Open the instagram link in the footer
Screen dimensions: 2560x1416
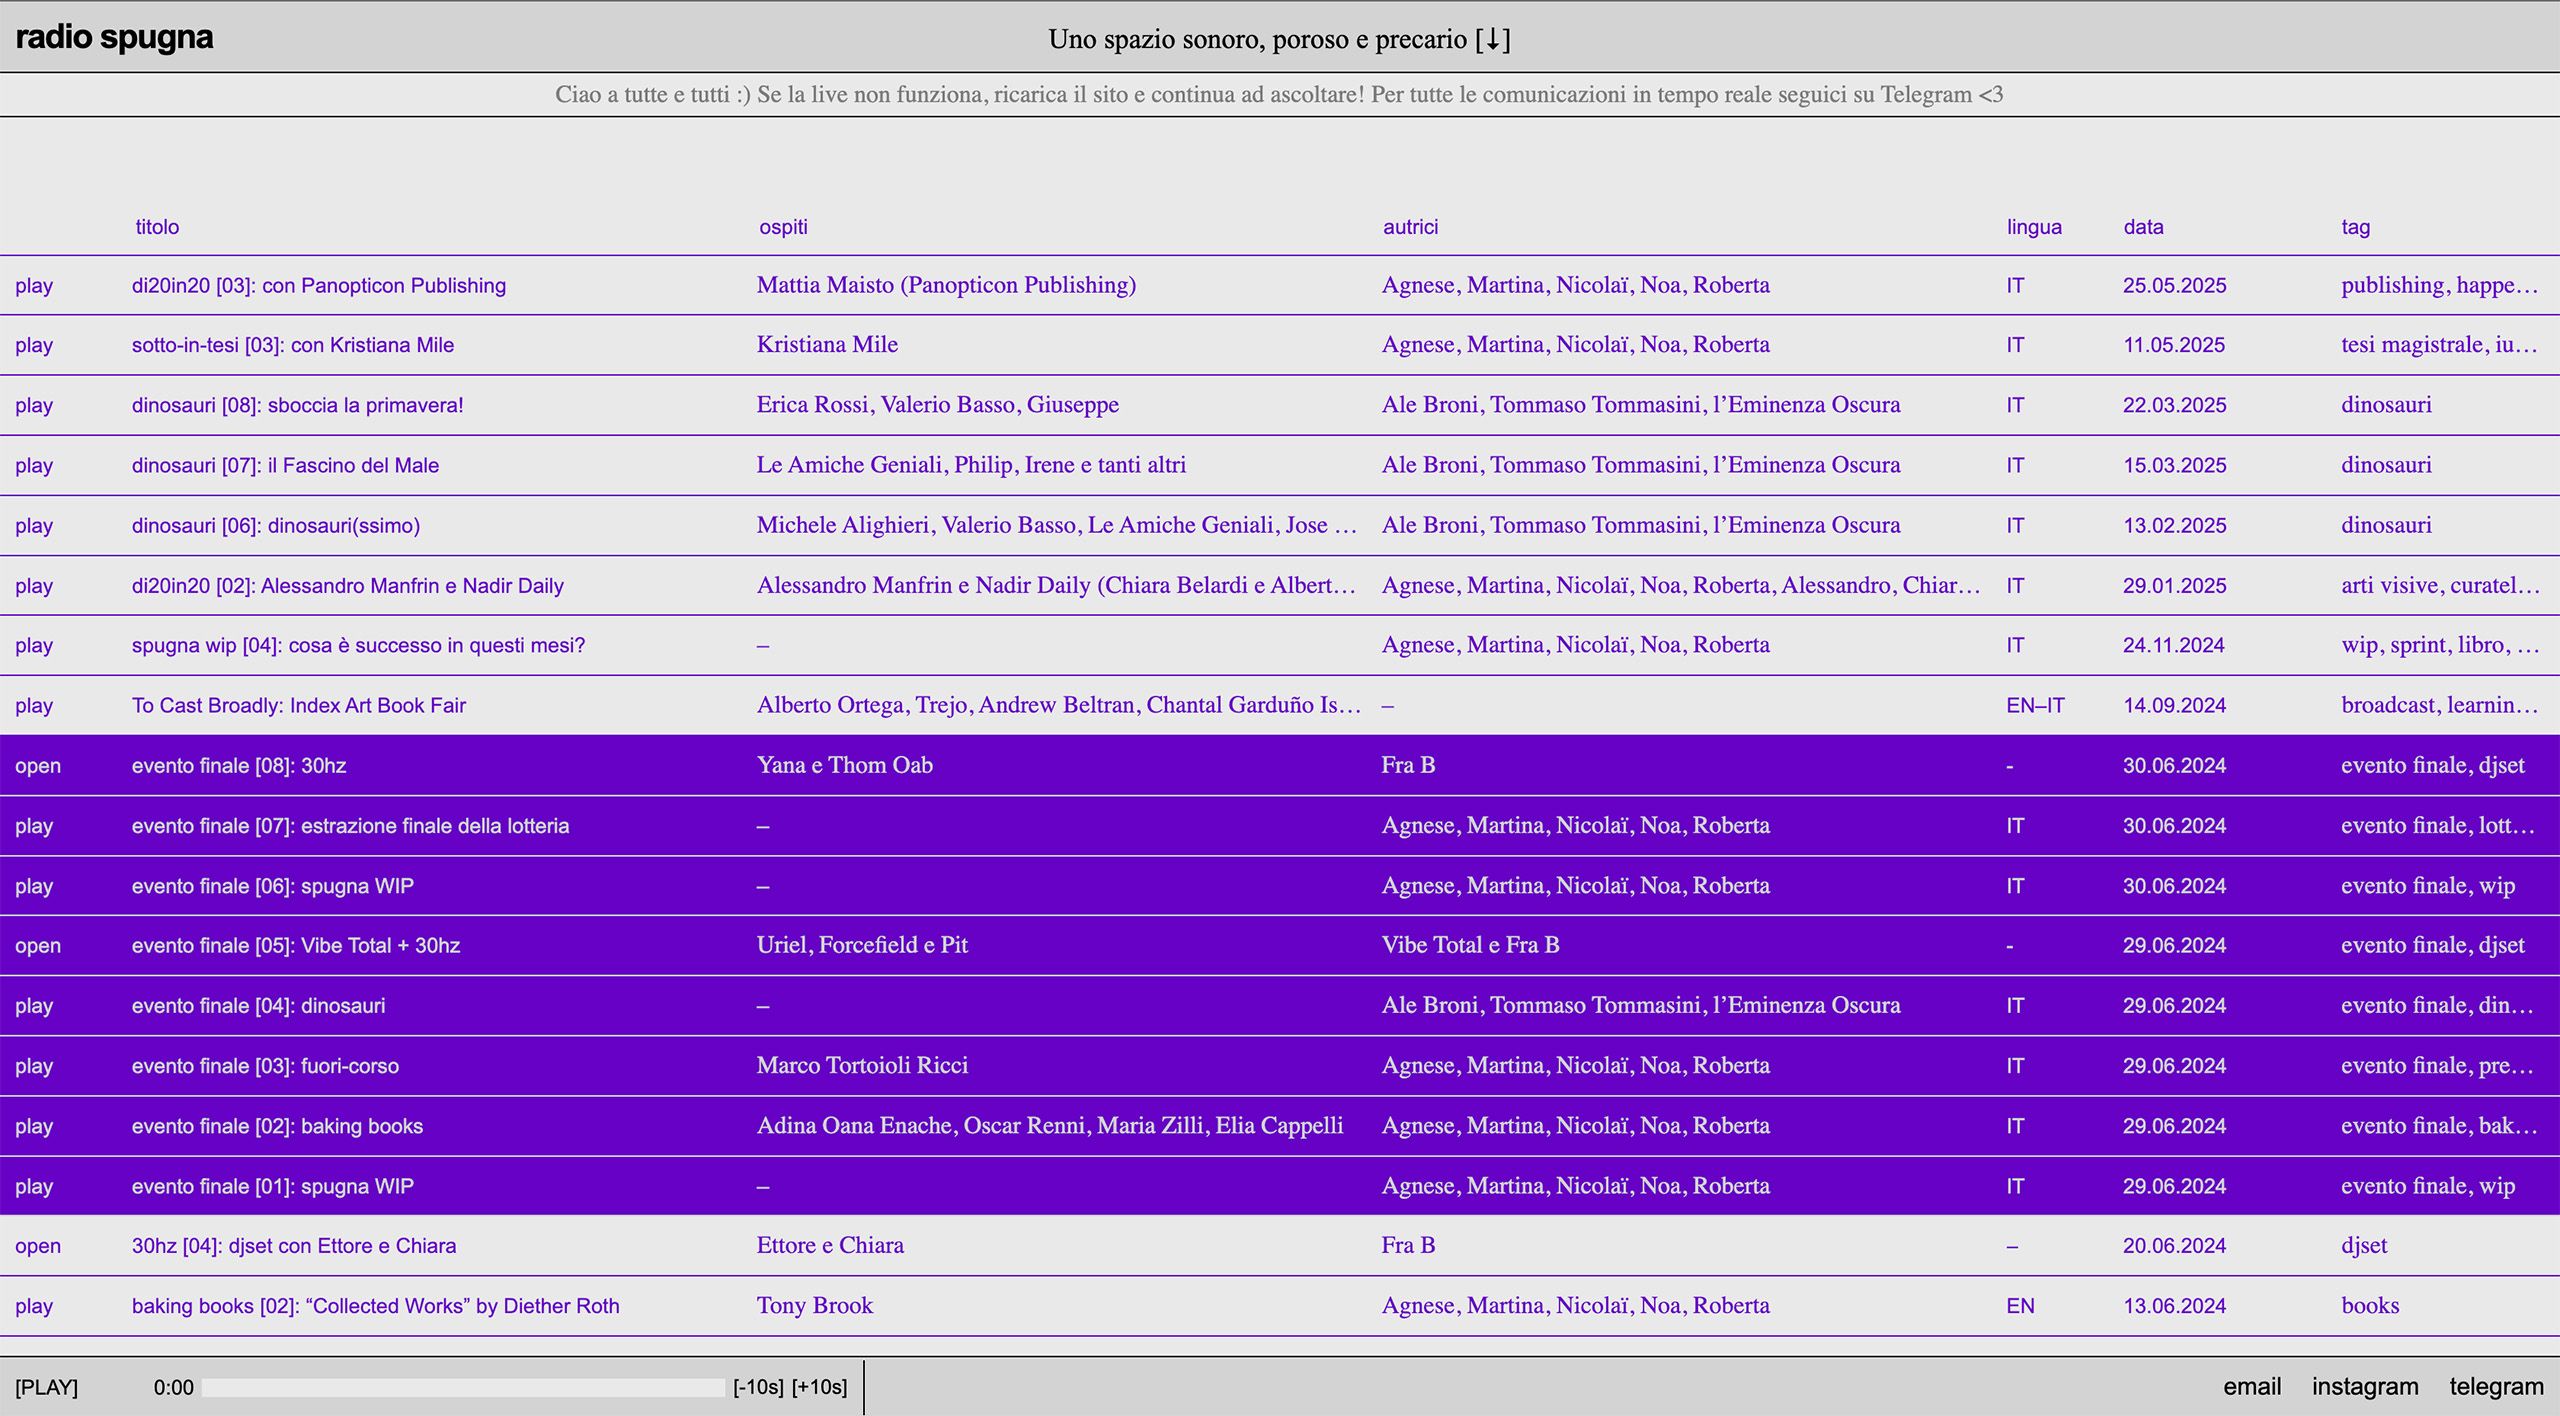tap(2365, 1387)
